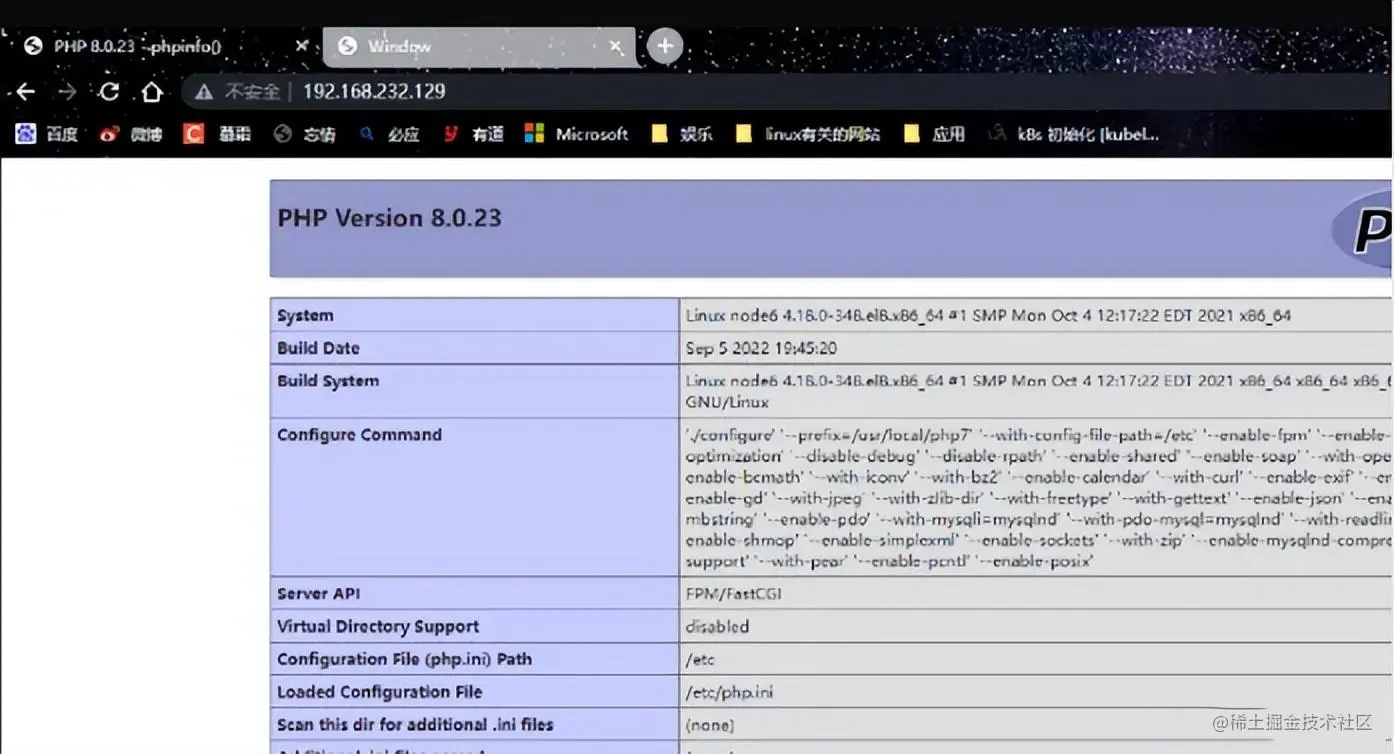Go back with the browser back arrow
The image size is (1394, 754).
(25, 92)
